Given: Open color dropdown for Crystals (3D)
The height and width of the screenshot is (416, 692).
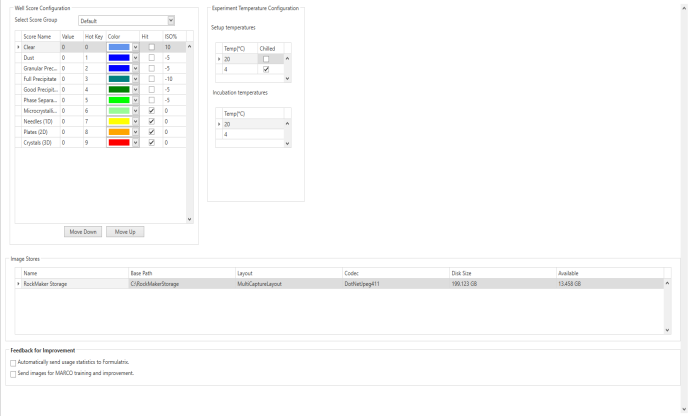Looking at the screenshot, I should pyautogui.click(x=135, y=143).
